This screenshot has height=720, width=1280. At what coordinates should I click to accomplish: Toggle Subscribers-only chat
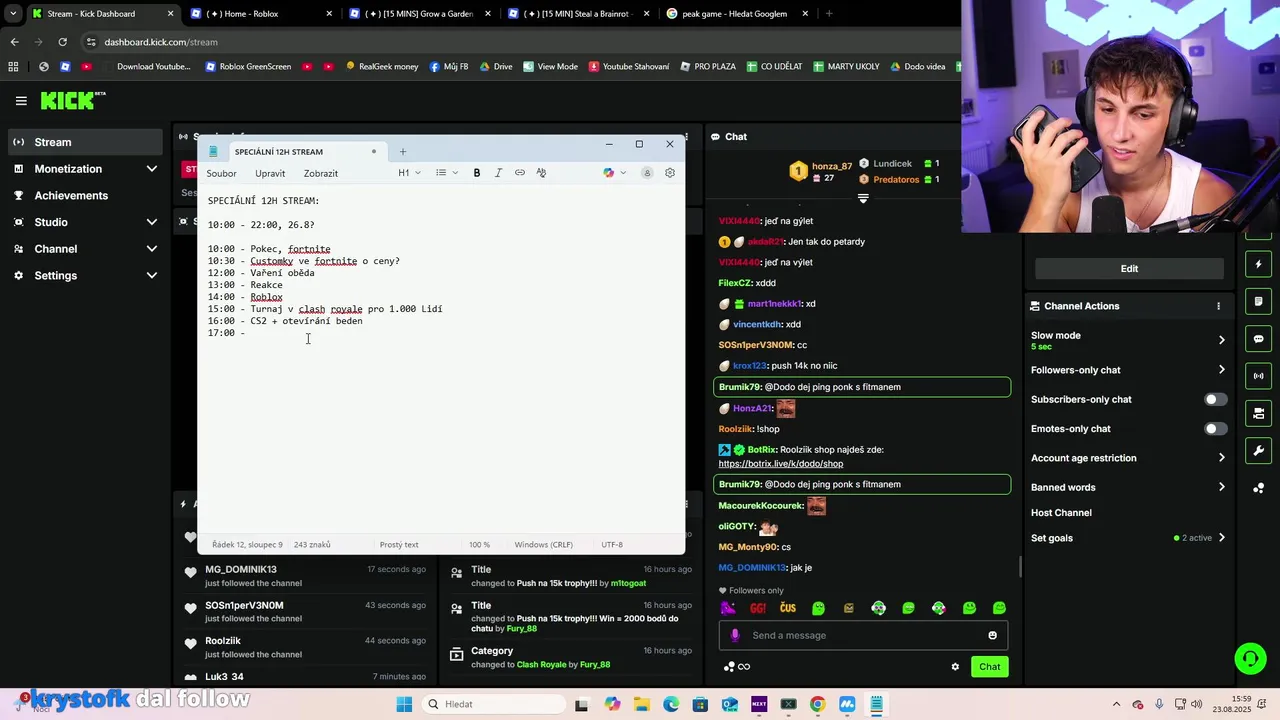1215,399
